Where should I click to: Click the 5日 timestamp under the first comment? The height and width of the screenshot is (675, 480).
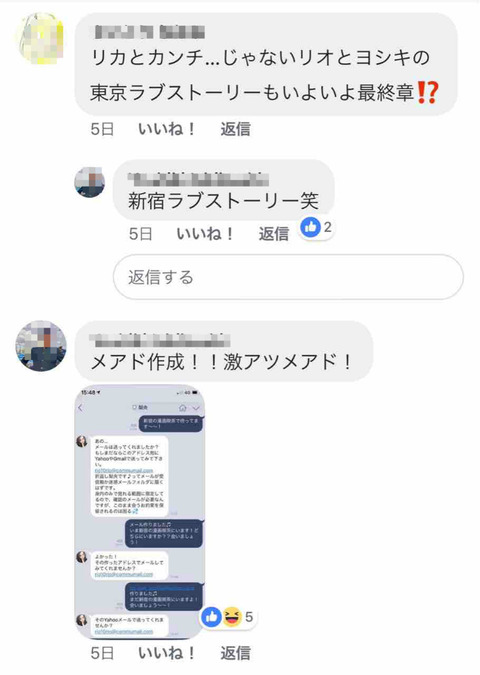102,129
